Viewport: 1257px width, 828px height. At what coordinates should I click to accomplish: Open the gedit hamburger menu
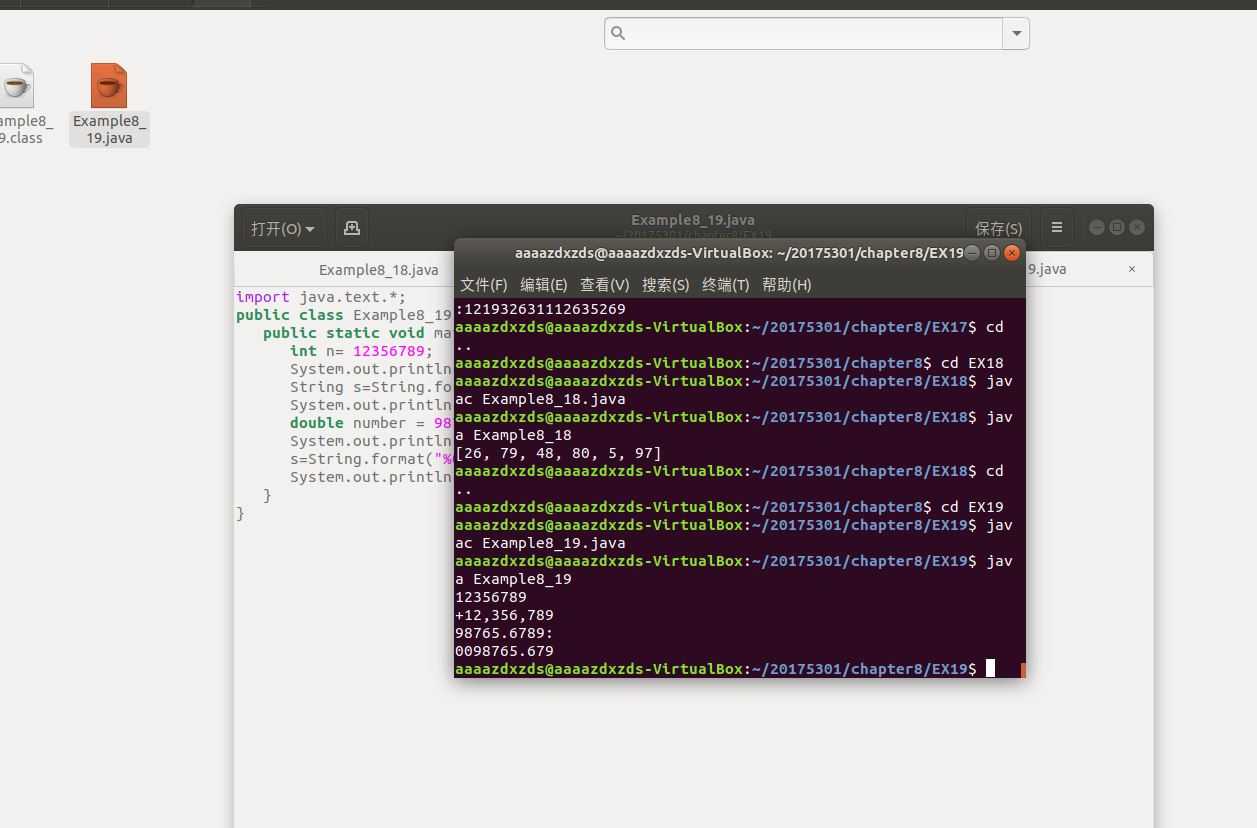(1056, 228)
